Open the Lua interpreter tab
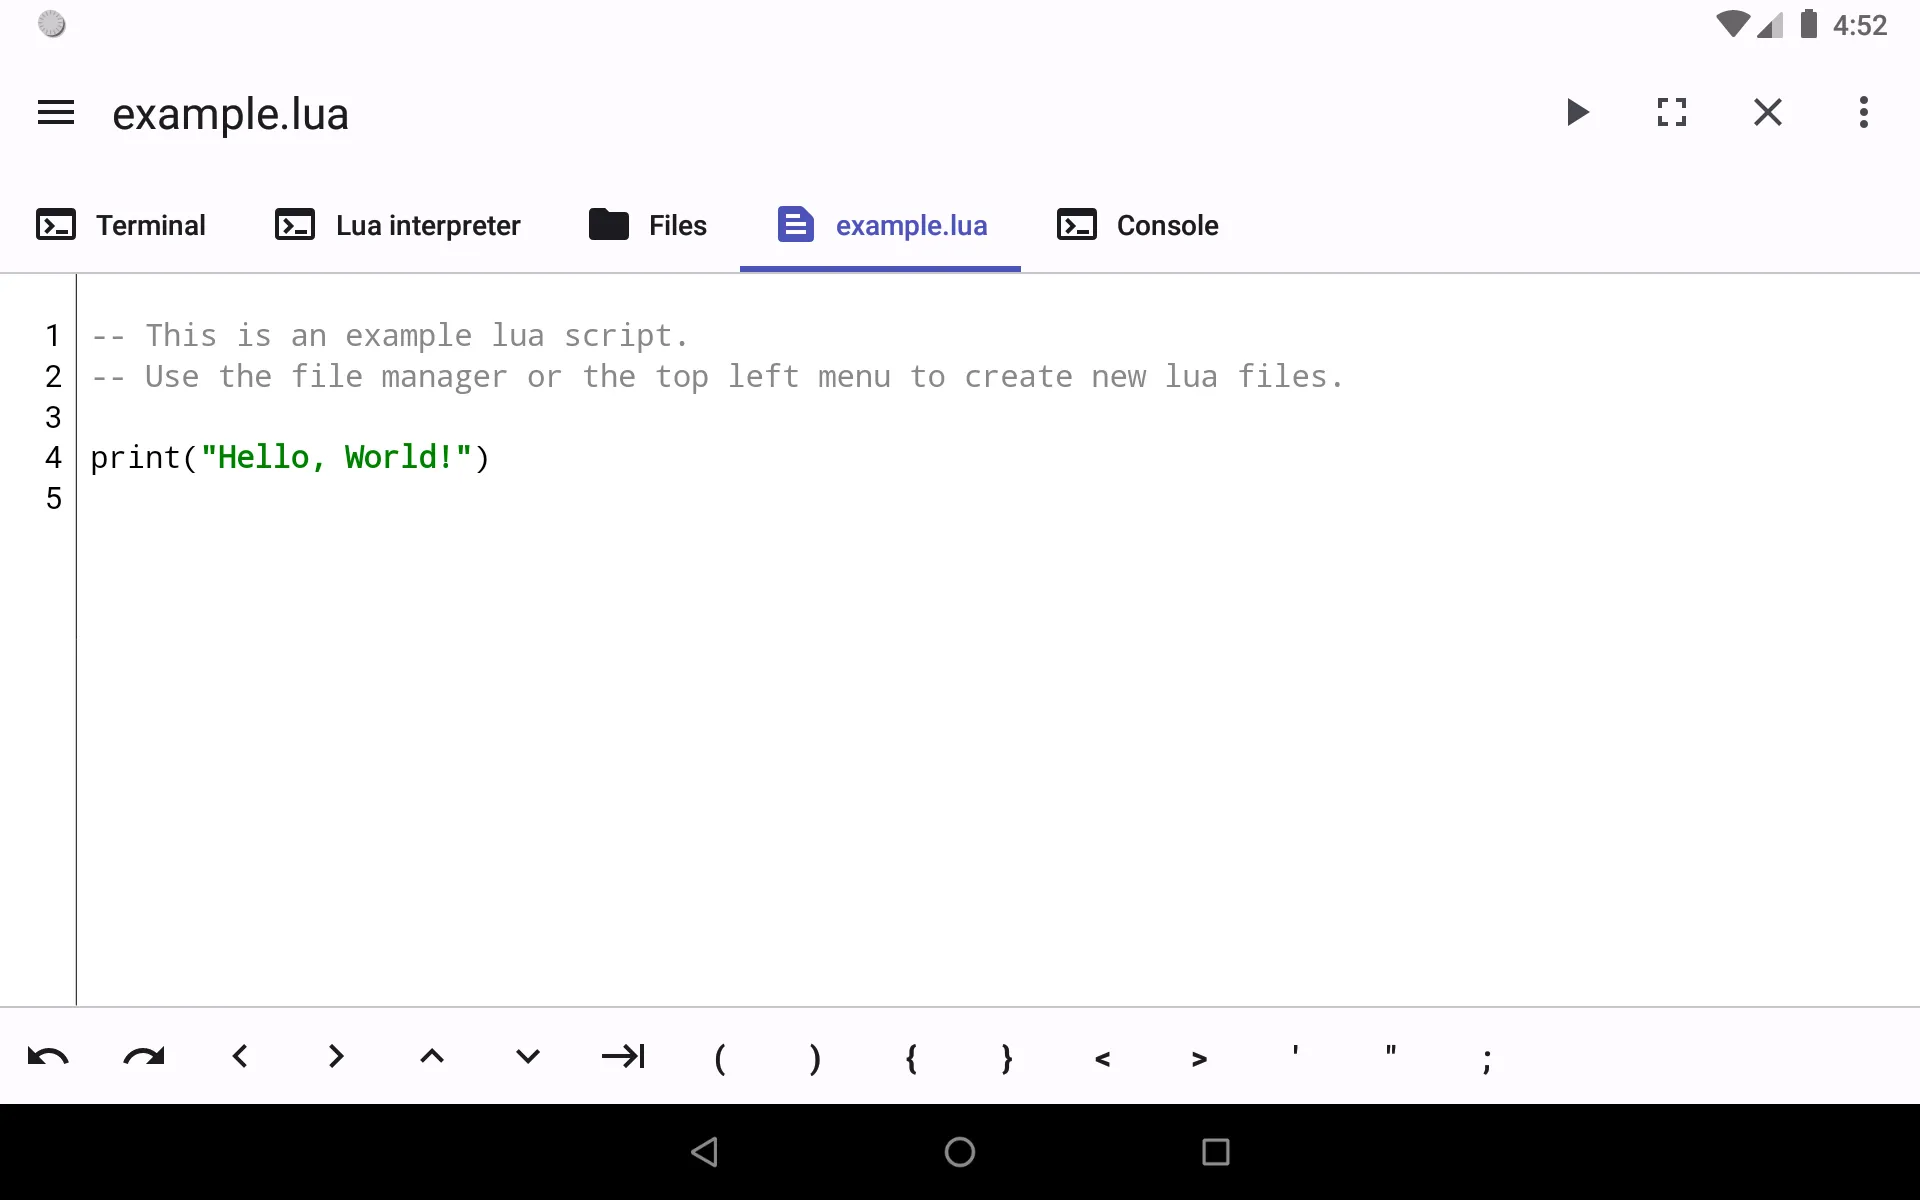 [x=397, y=225]
